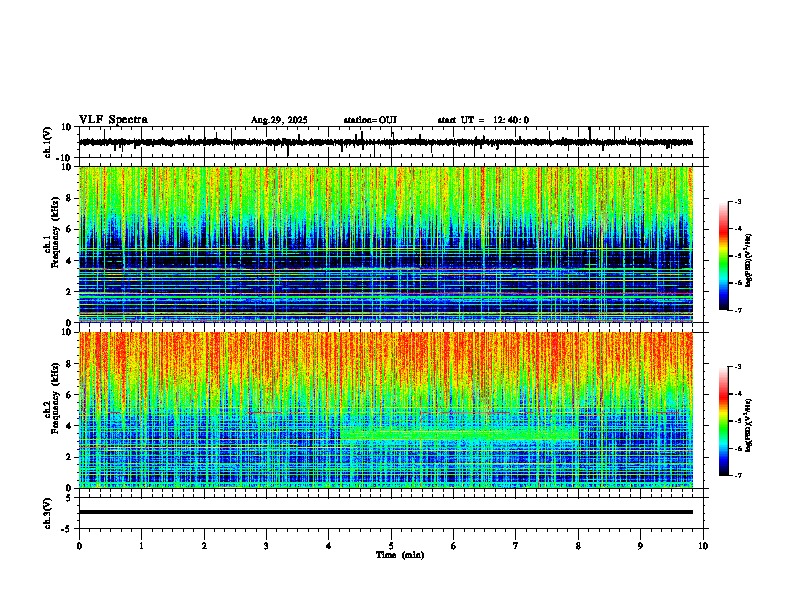Click the "ch.3(V)" vertical axis label
This screenshot has width=792, height=612.
[48, 513]
